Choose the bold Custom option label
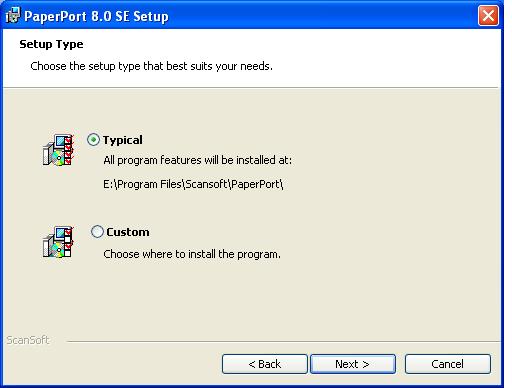This screenshot has width=512, height=388. click(128, 232)
